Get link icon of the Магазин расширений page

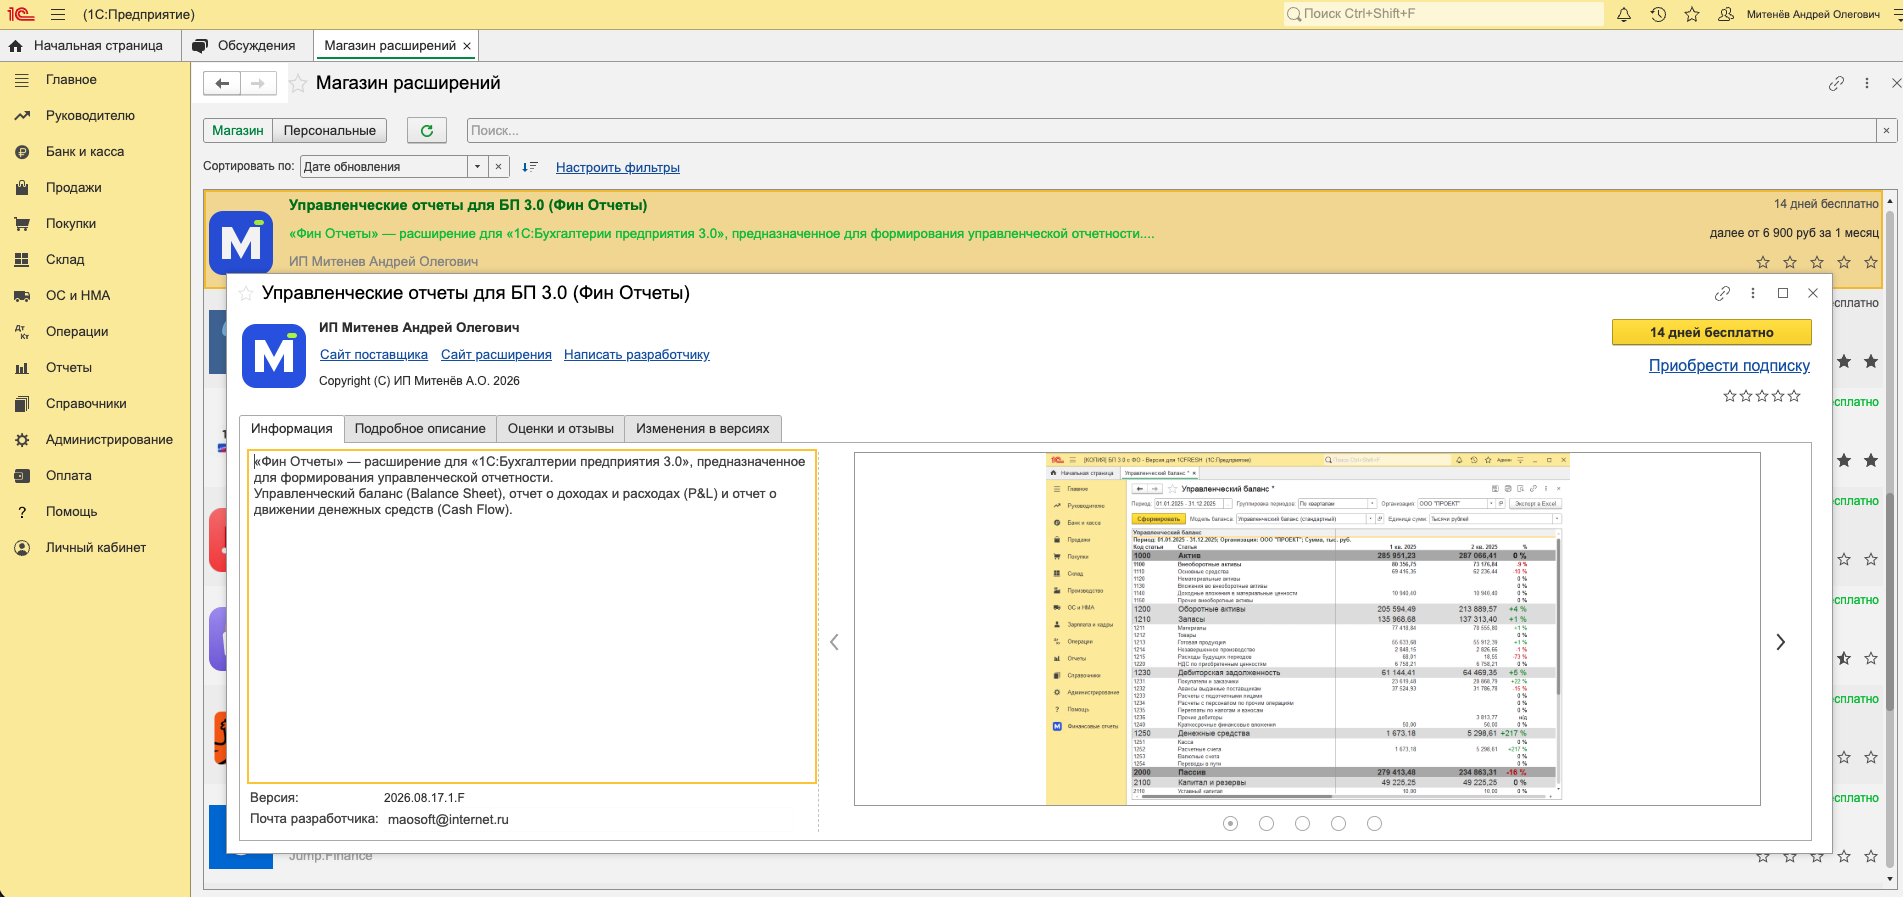[x=1836, y=84]
